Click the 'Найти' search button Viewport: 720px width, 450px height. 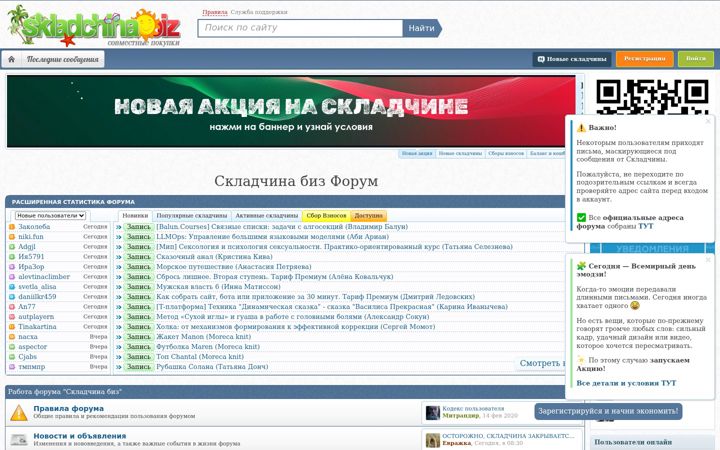click(422, 28)
